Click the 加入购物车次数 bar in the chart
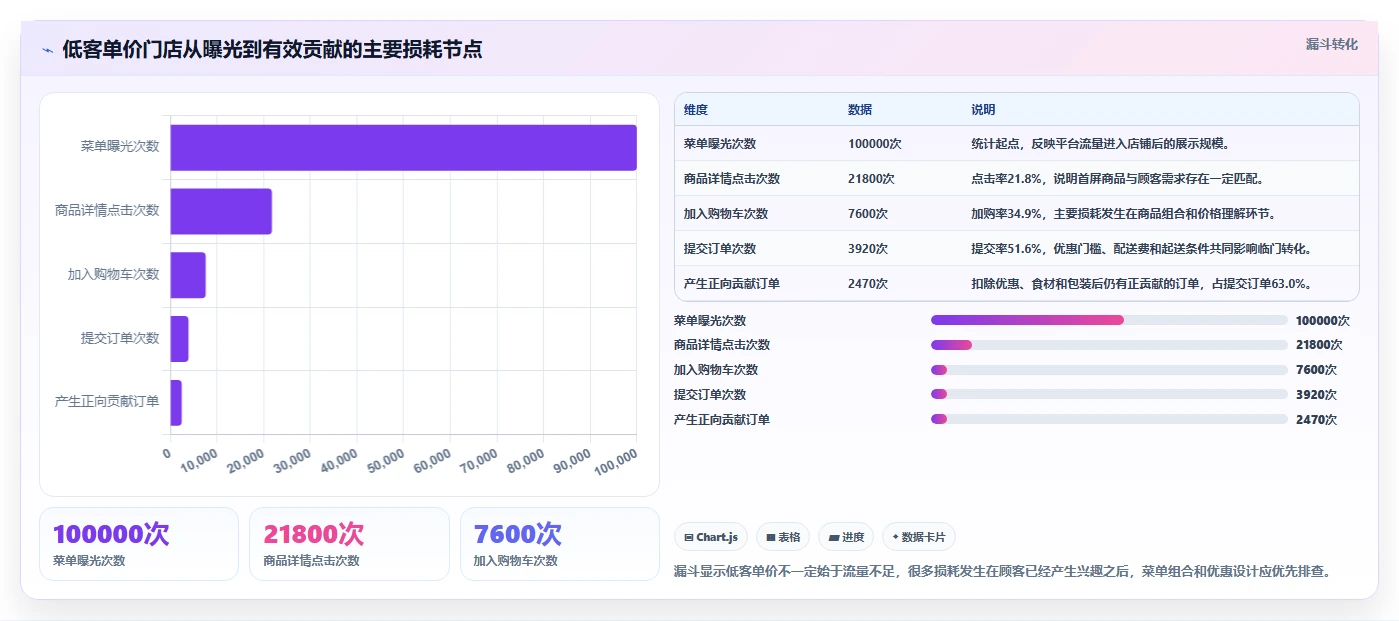The image size is (1399, 621). click(x=188, y=275)
